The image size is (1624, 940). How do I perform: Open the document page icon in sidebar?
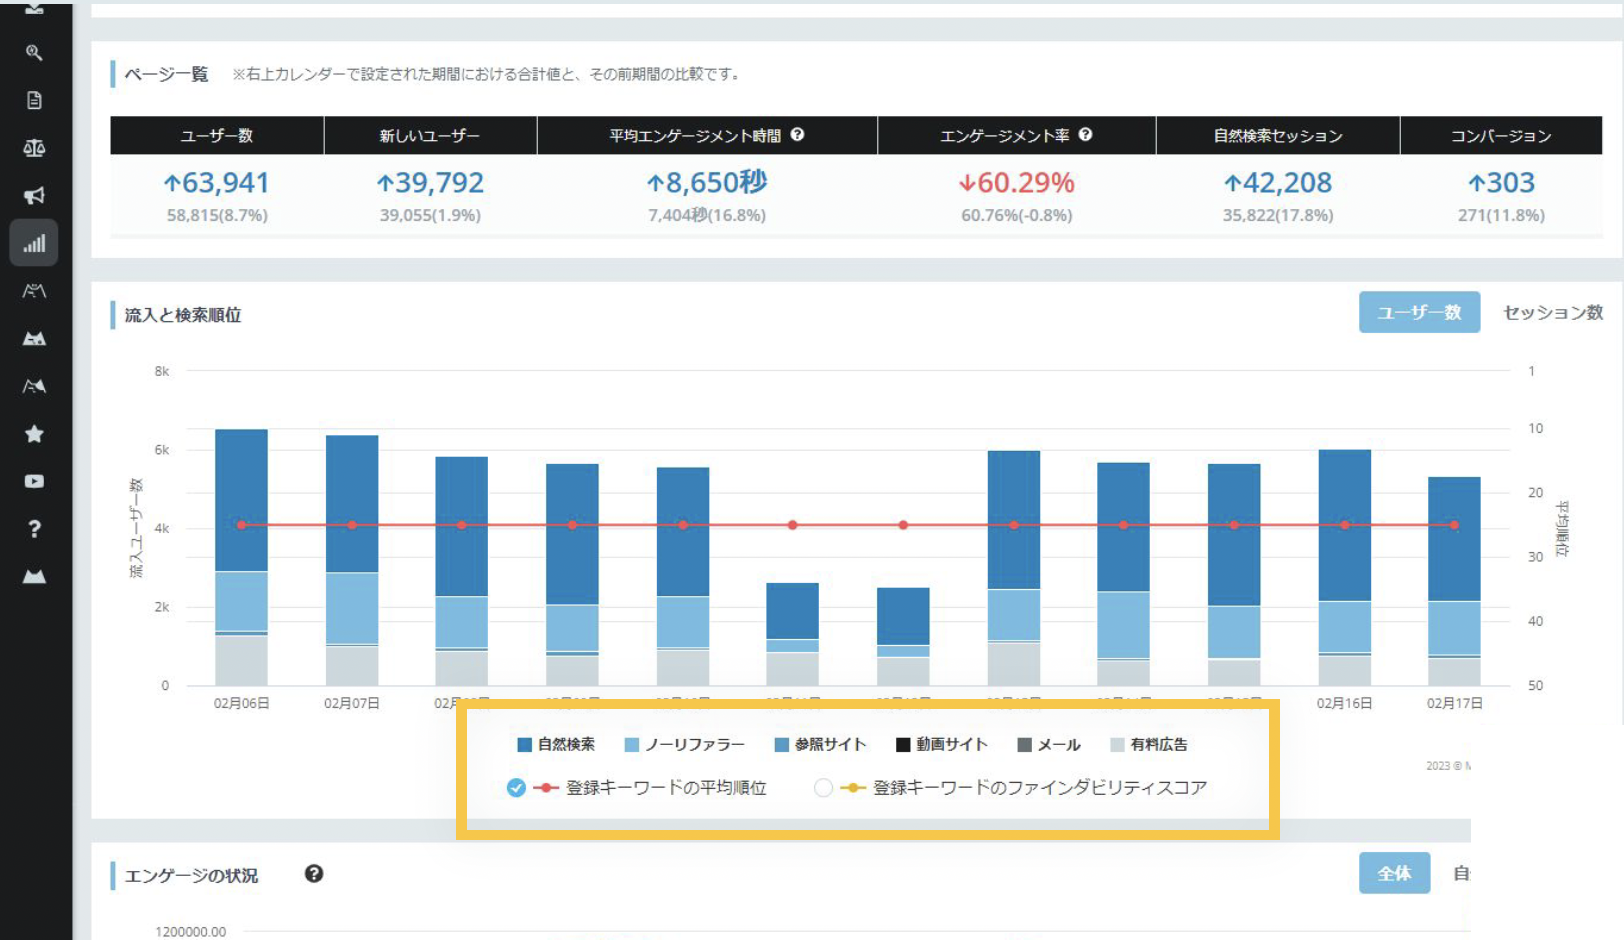[34, 100]
